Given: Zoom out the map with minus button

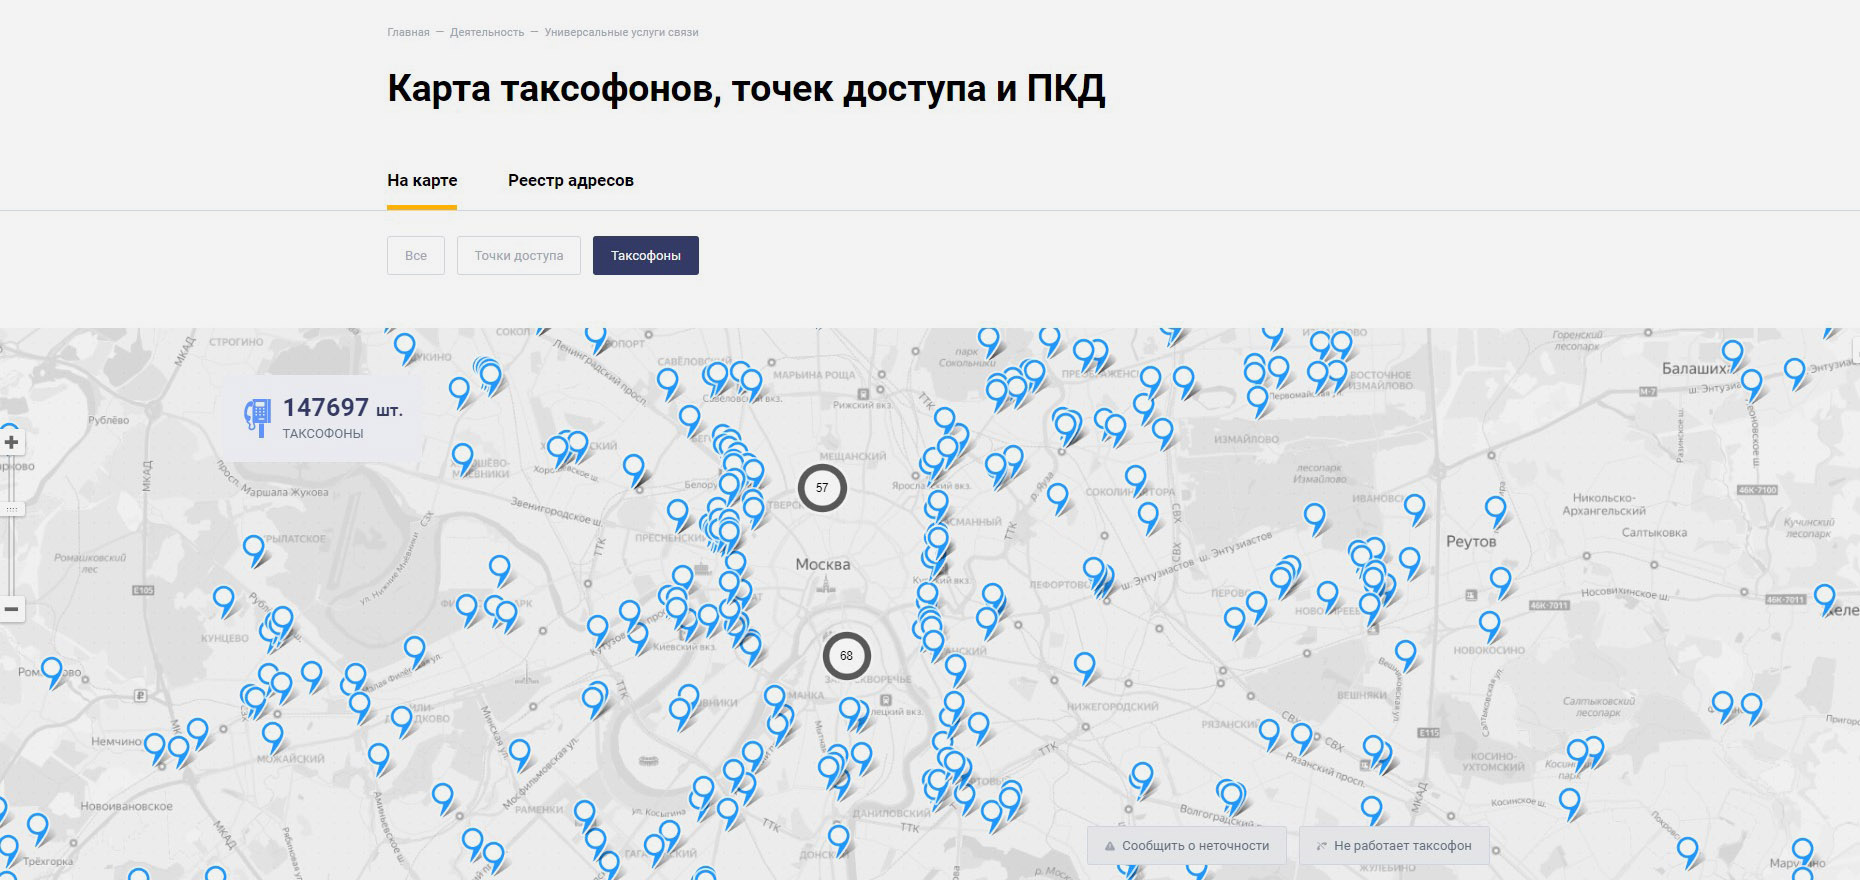Looking at the screenshot, I should point(11,608).
